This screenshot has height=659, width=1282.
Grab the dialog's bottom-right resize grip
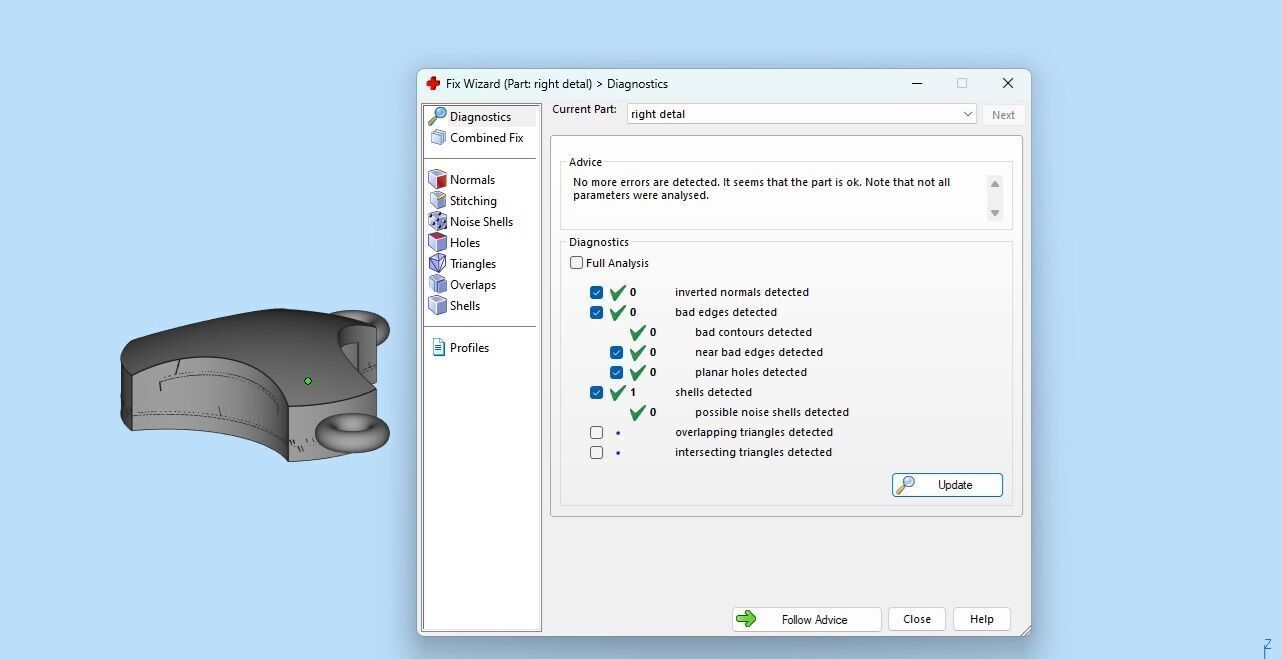1024,630
